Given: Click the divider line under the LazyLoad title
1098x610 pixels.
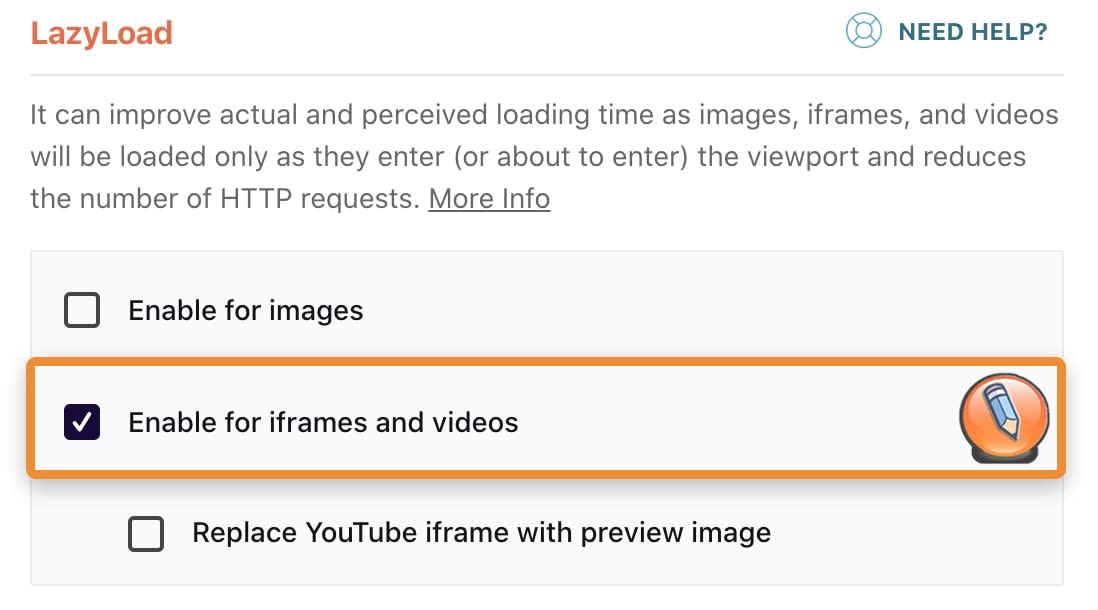Looking at the screenshot, I should (546, 75).
